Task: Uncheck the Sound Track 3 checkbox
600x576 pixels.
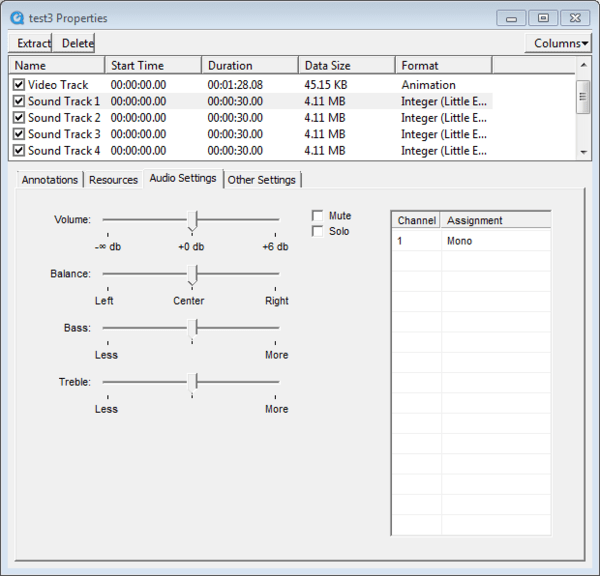Action: pos(19,134)
